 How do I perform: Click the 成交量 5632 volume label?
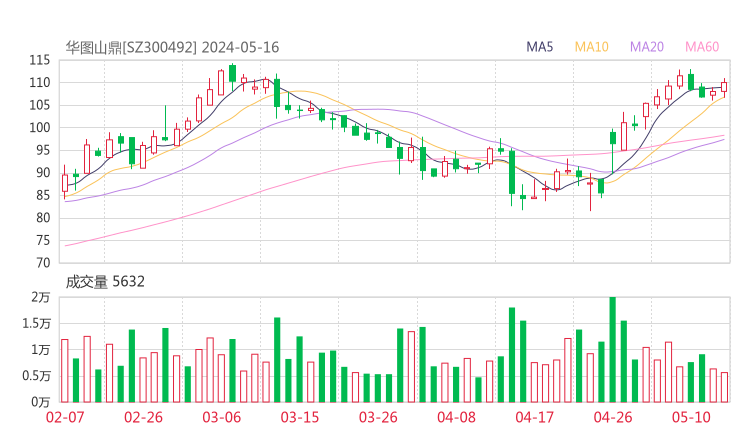(x=105, y=282)
